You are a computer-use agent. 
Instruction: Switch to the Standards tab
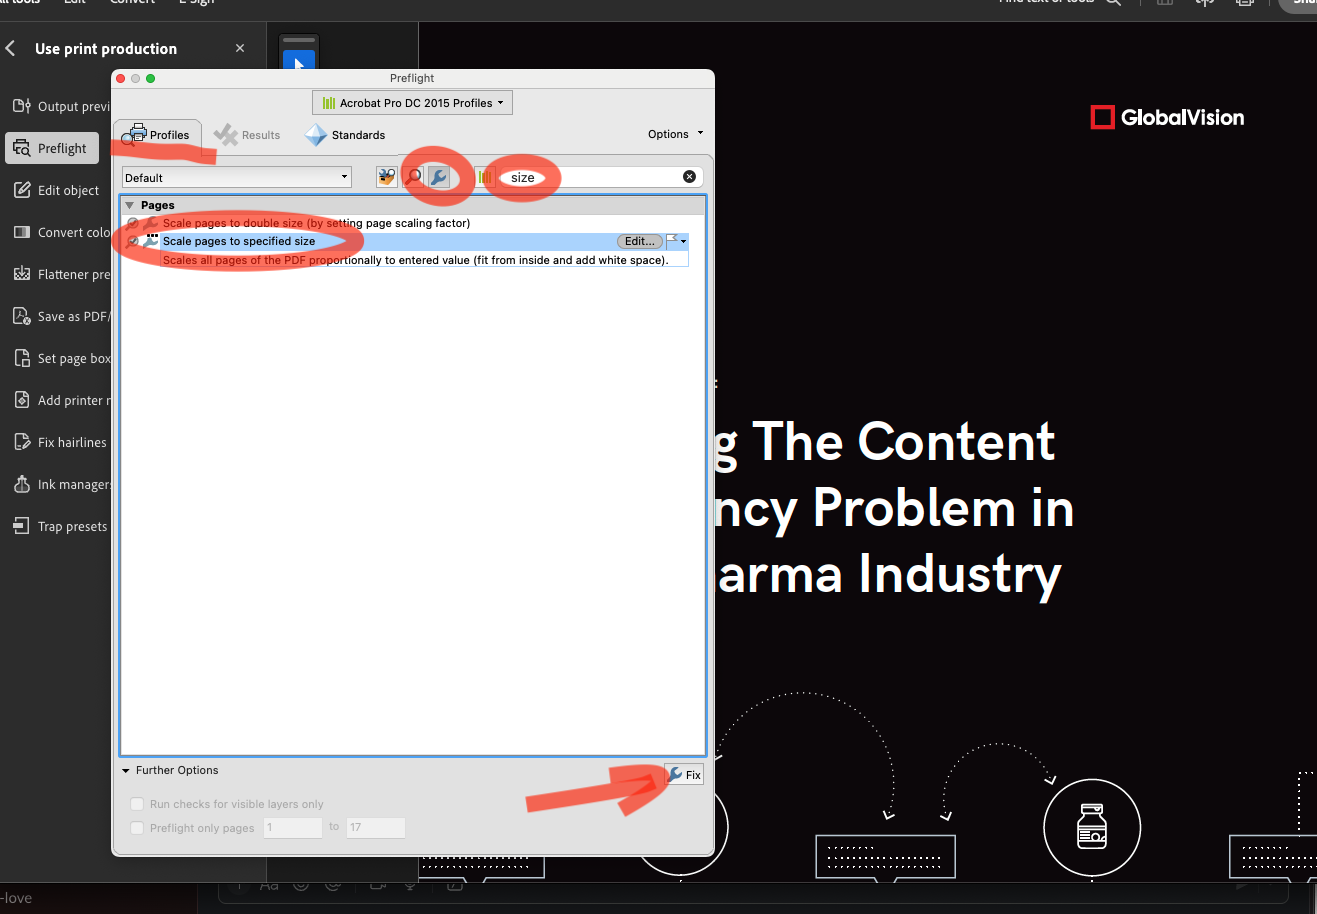pos(346,135)
